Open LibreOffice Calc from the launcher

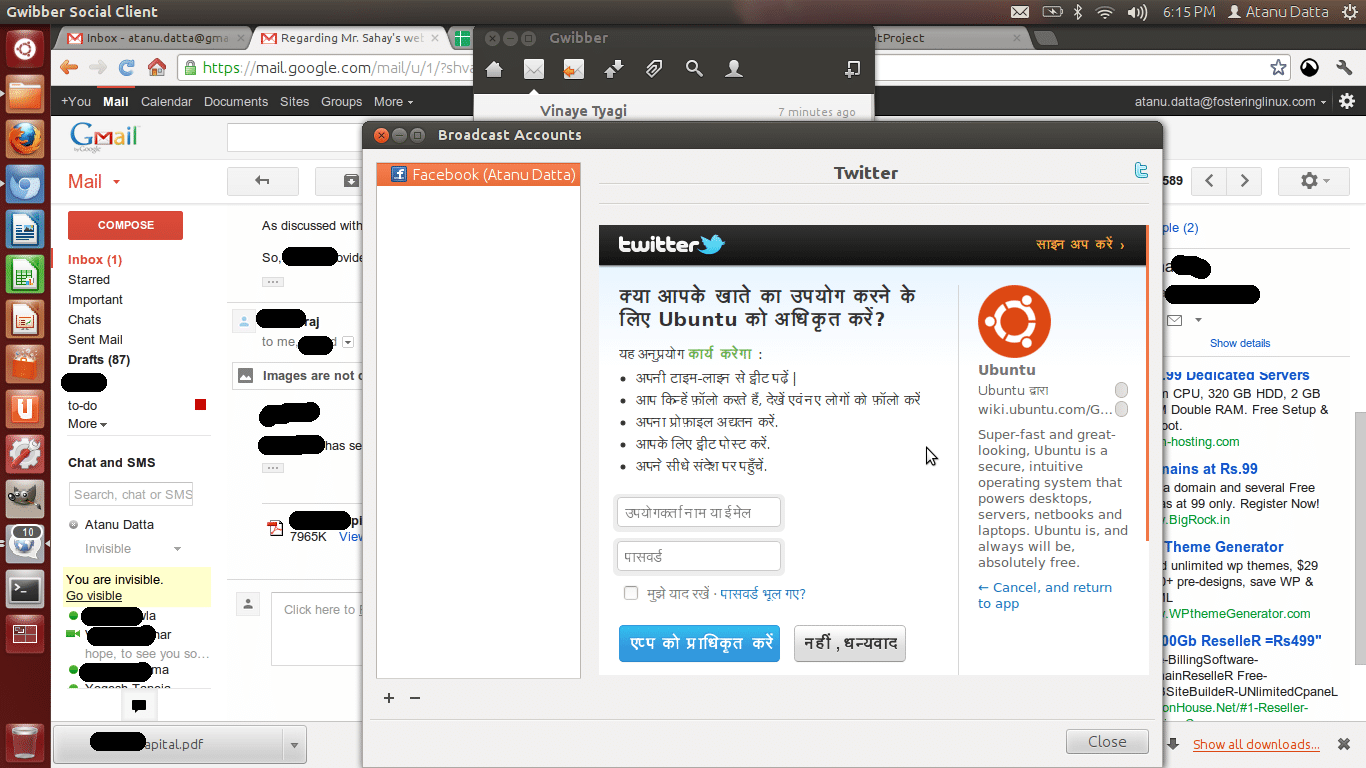[x=26, y=275]
